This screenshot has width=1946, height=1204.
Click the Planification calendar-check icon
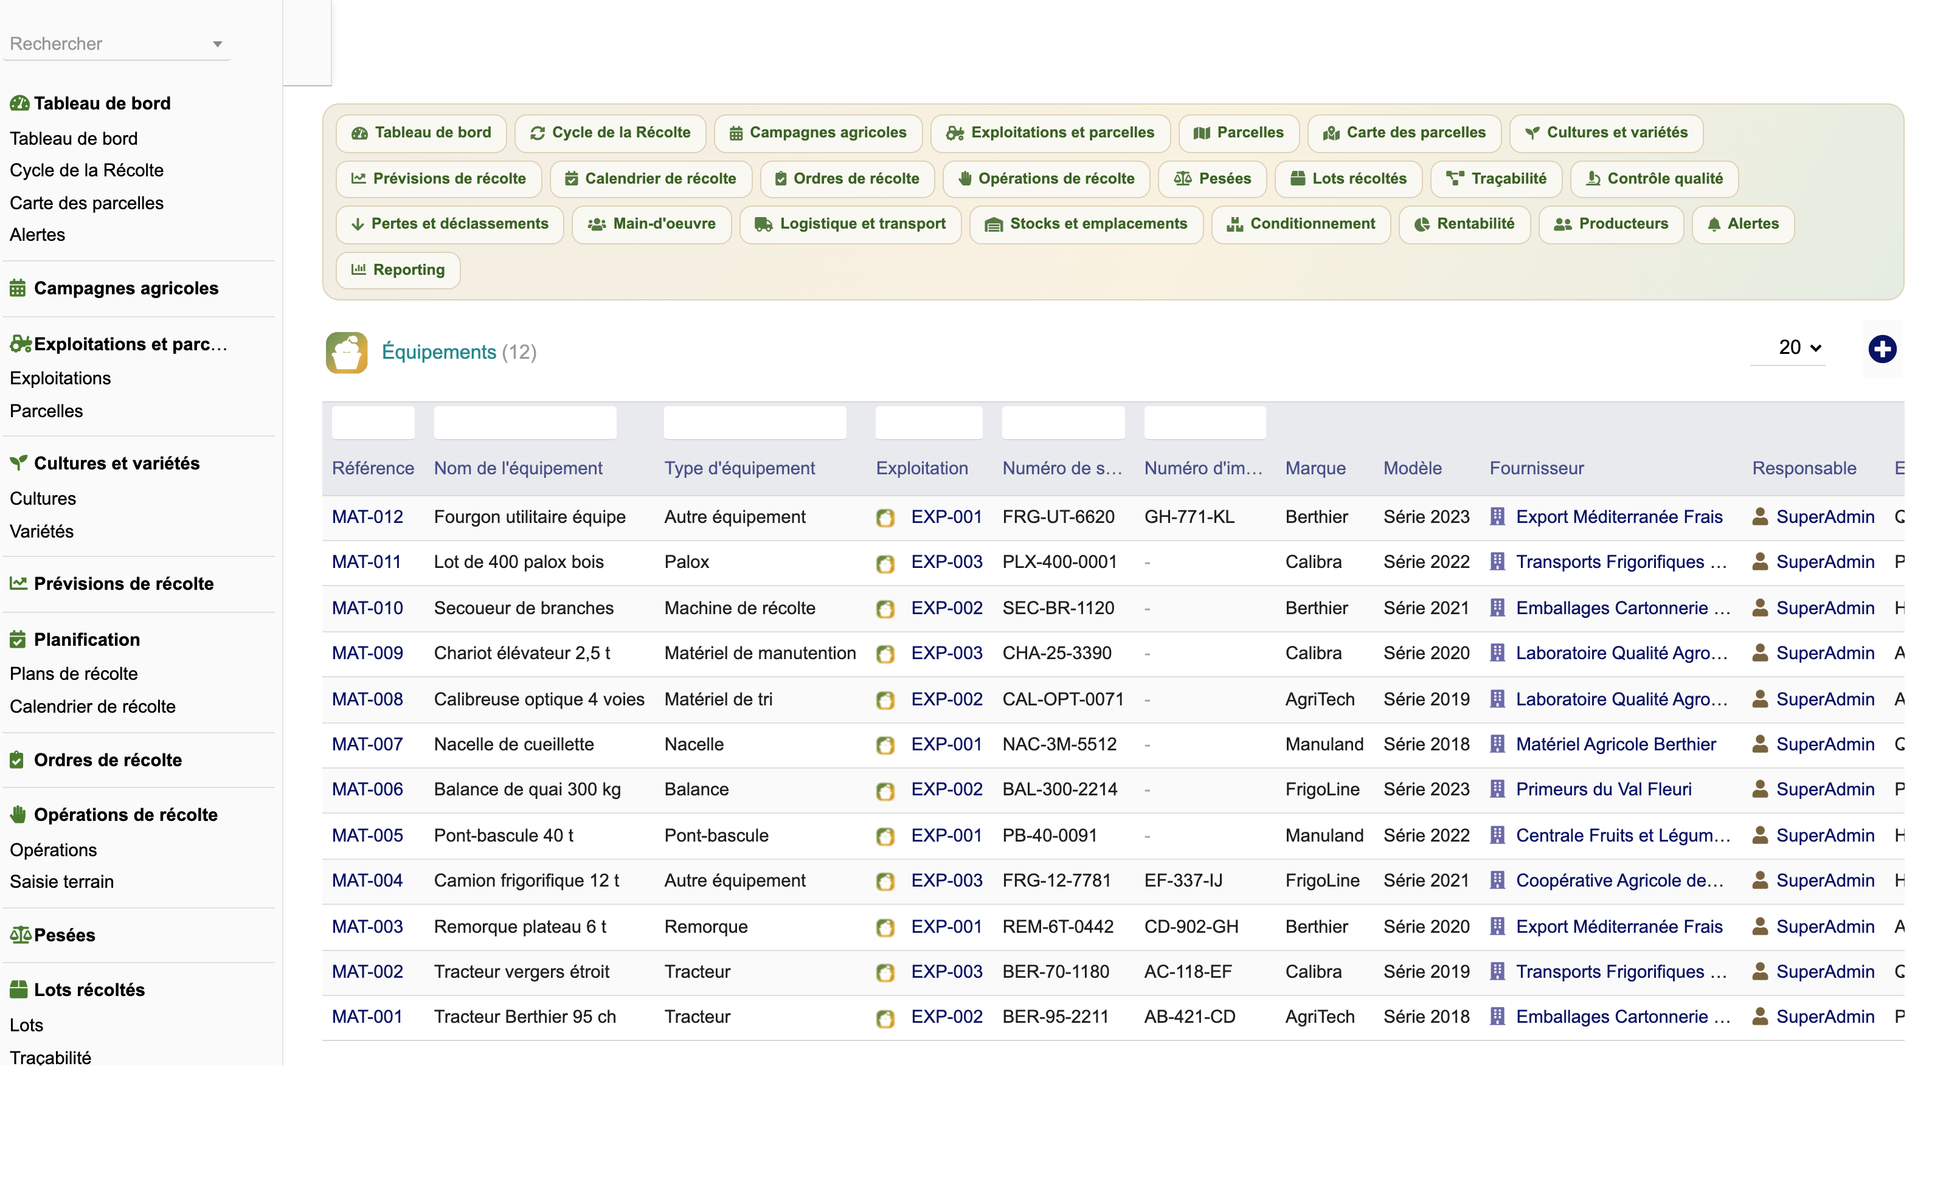[x=18, y=639]
